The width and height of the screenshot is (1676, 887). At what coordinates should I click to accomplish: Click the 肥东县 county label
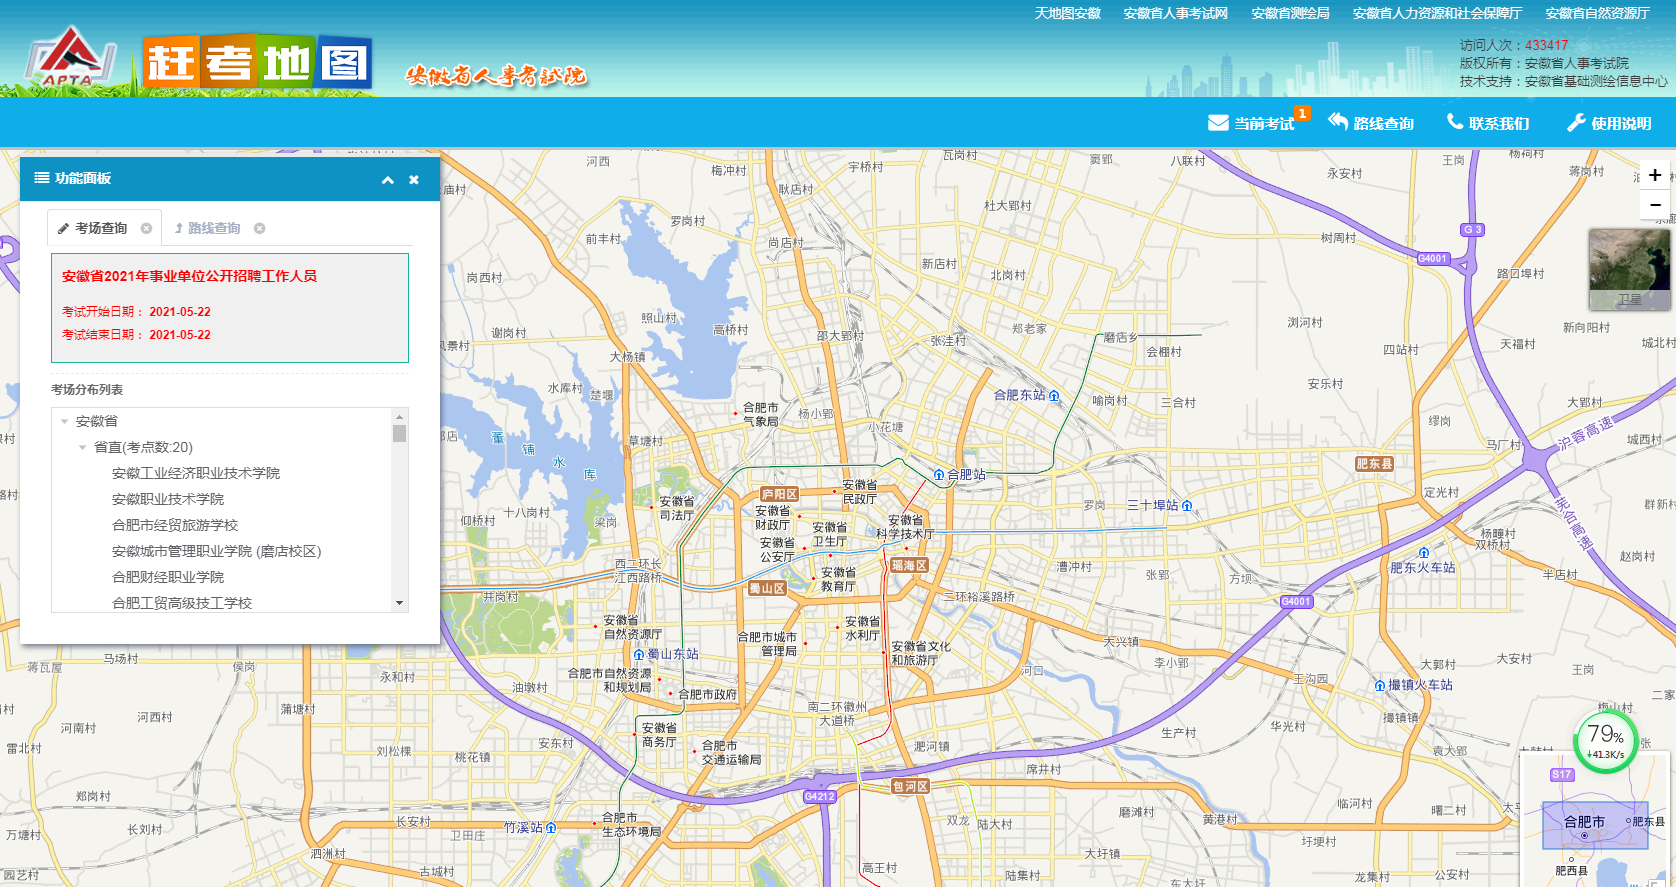1374,464
